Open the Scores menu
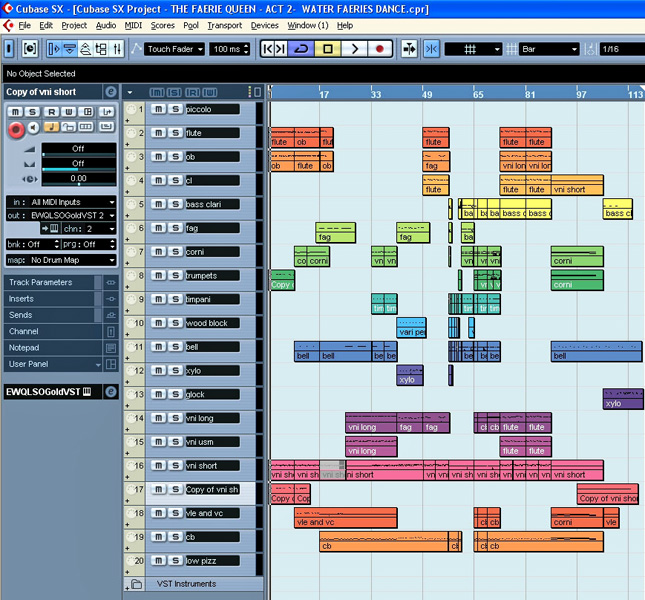The width and height of the screenshot is (645, 600). tap(162, 25)
